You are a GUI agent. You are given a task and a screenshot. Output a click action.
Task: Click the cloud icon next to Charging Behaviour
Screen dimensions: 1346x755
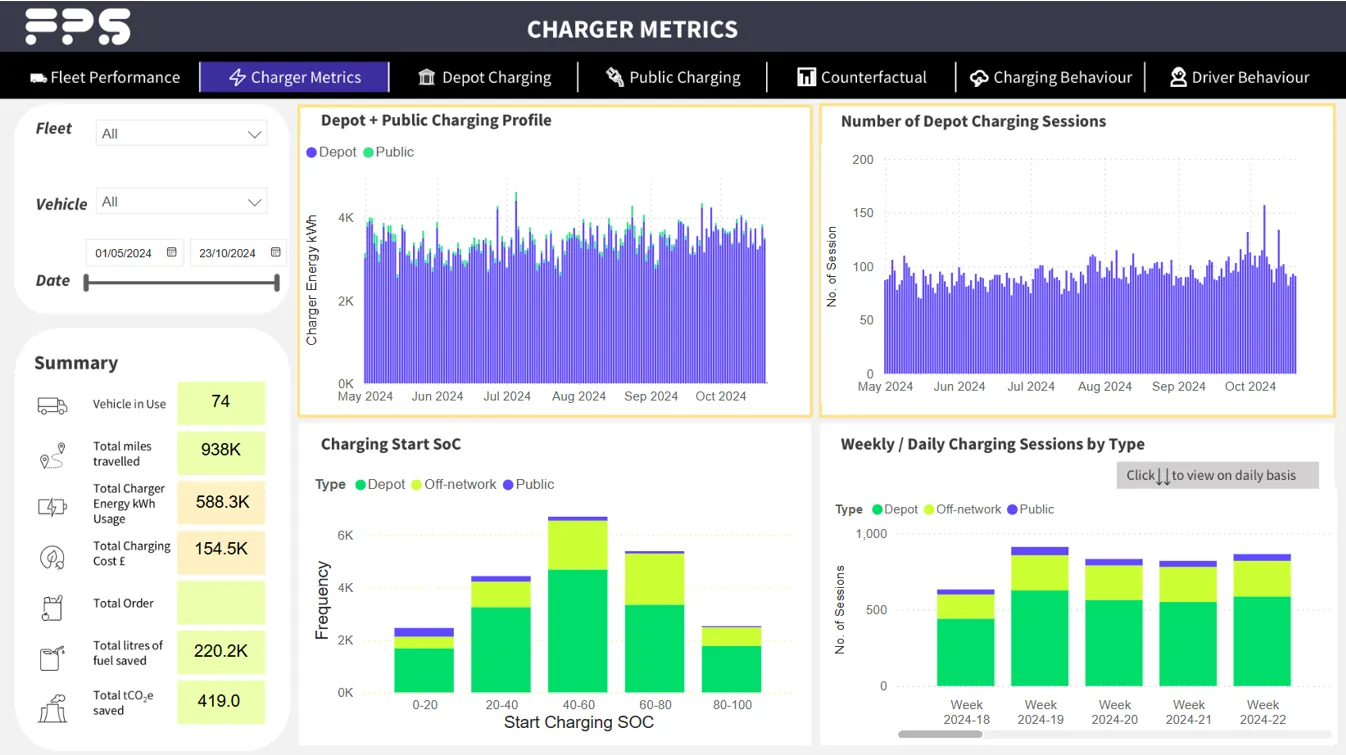[979, 76]
